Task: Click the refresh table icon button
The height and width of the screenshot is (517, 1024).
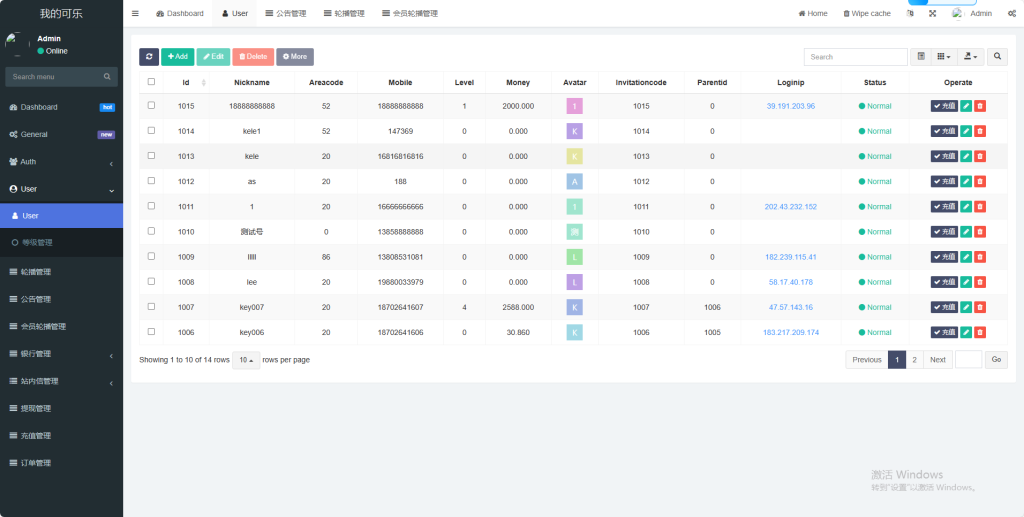Action: 148,57
